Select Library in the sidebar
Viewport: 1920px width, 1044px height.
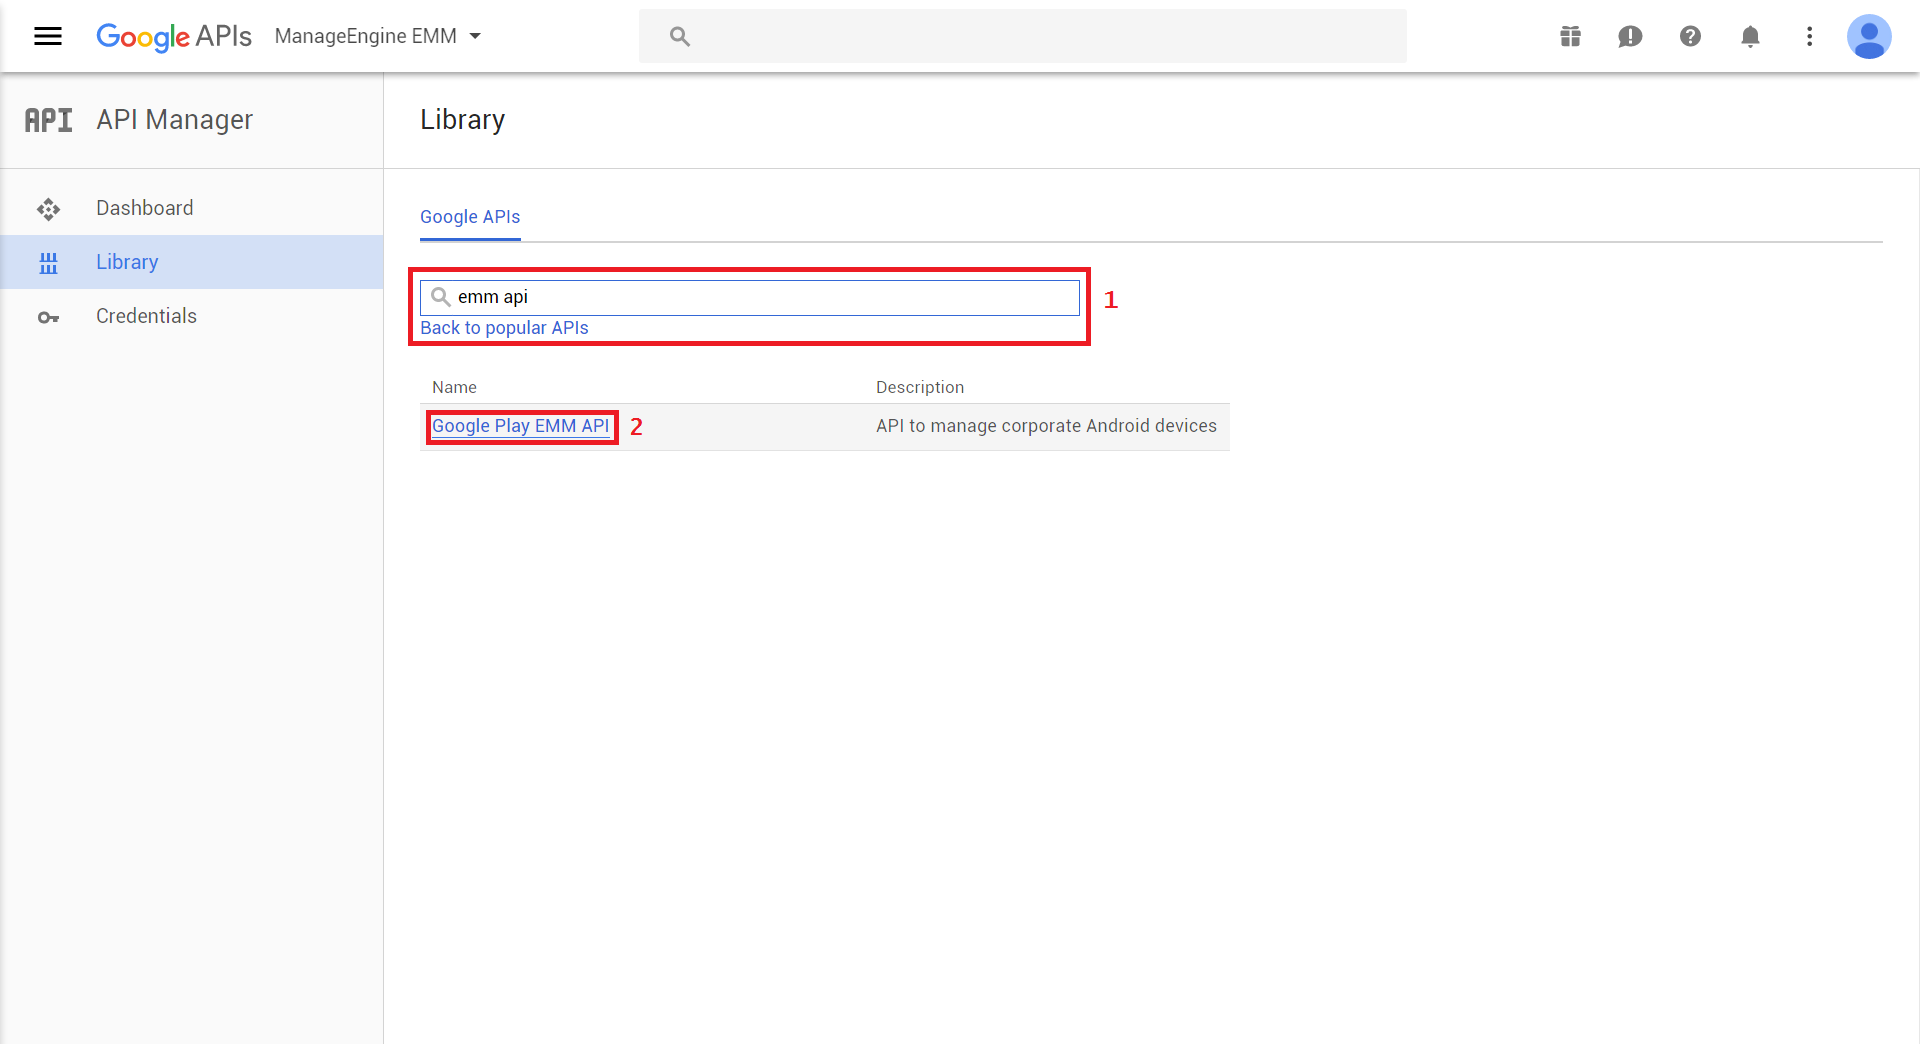[192, 262]
